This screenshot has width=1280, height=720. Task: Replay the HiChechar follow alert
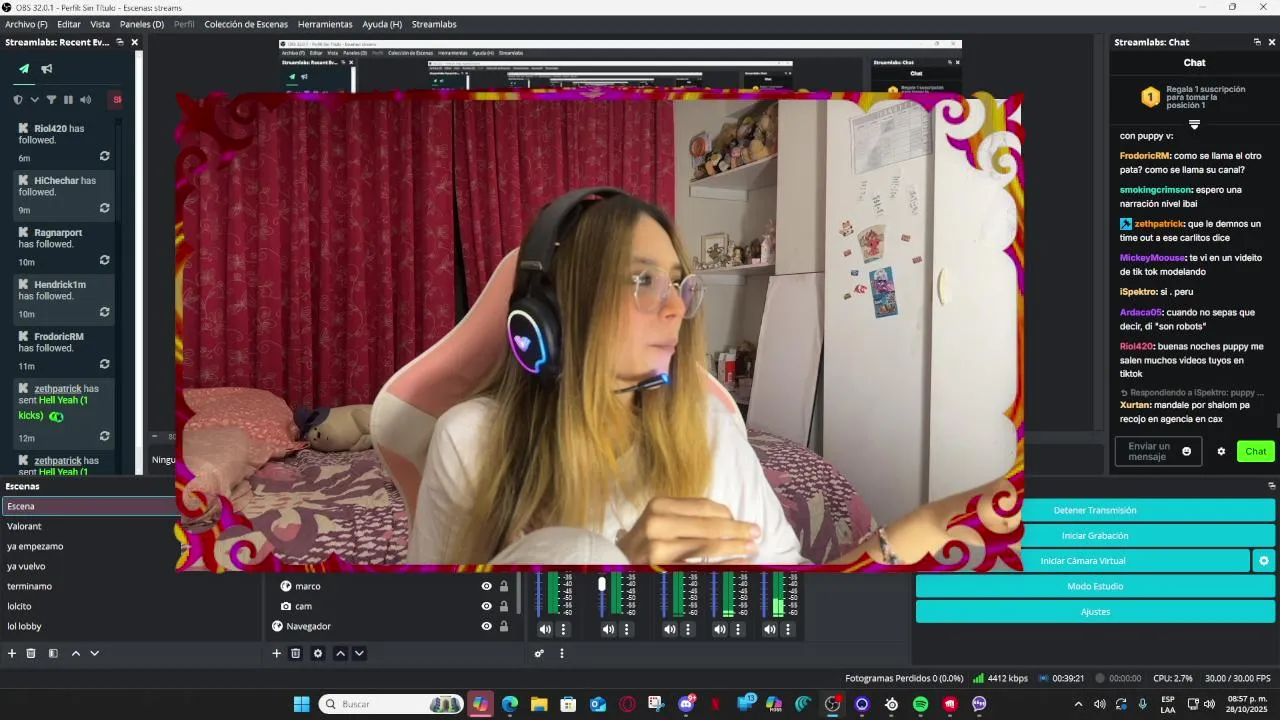point(104,209)
